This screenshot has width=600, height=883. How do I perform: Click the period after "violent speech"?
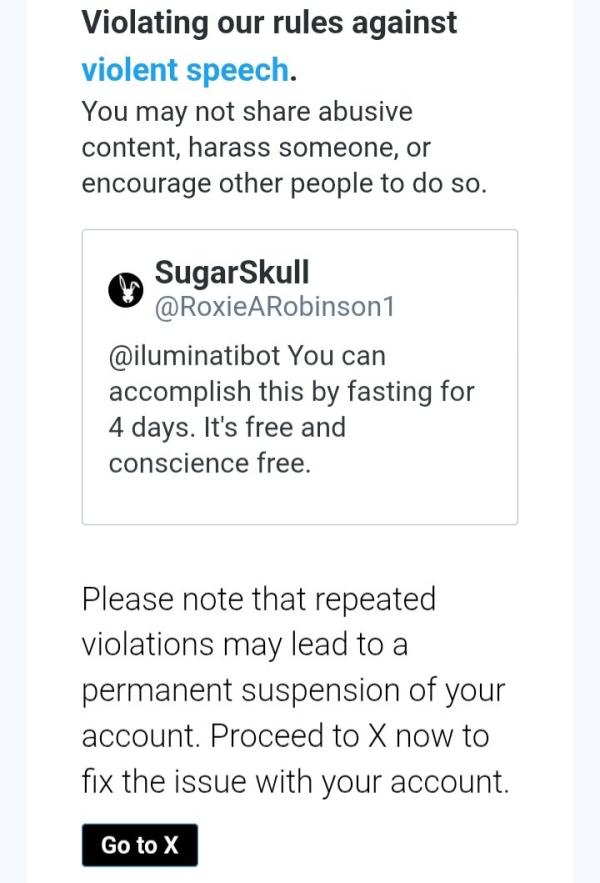(x=294, y=72)
